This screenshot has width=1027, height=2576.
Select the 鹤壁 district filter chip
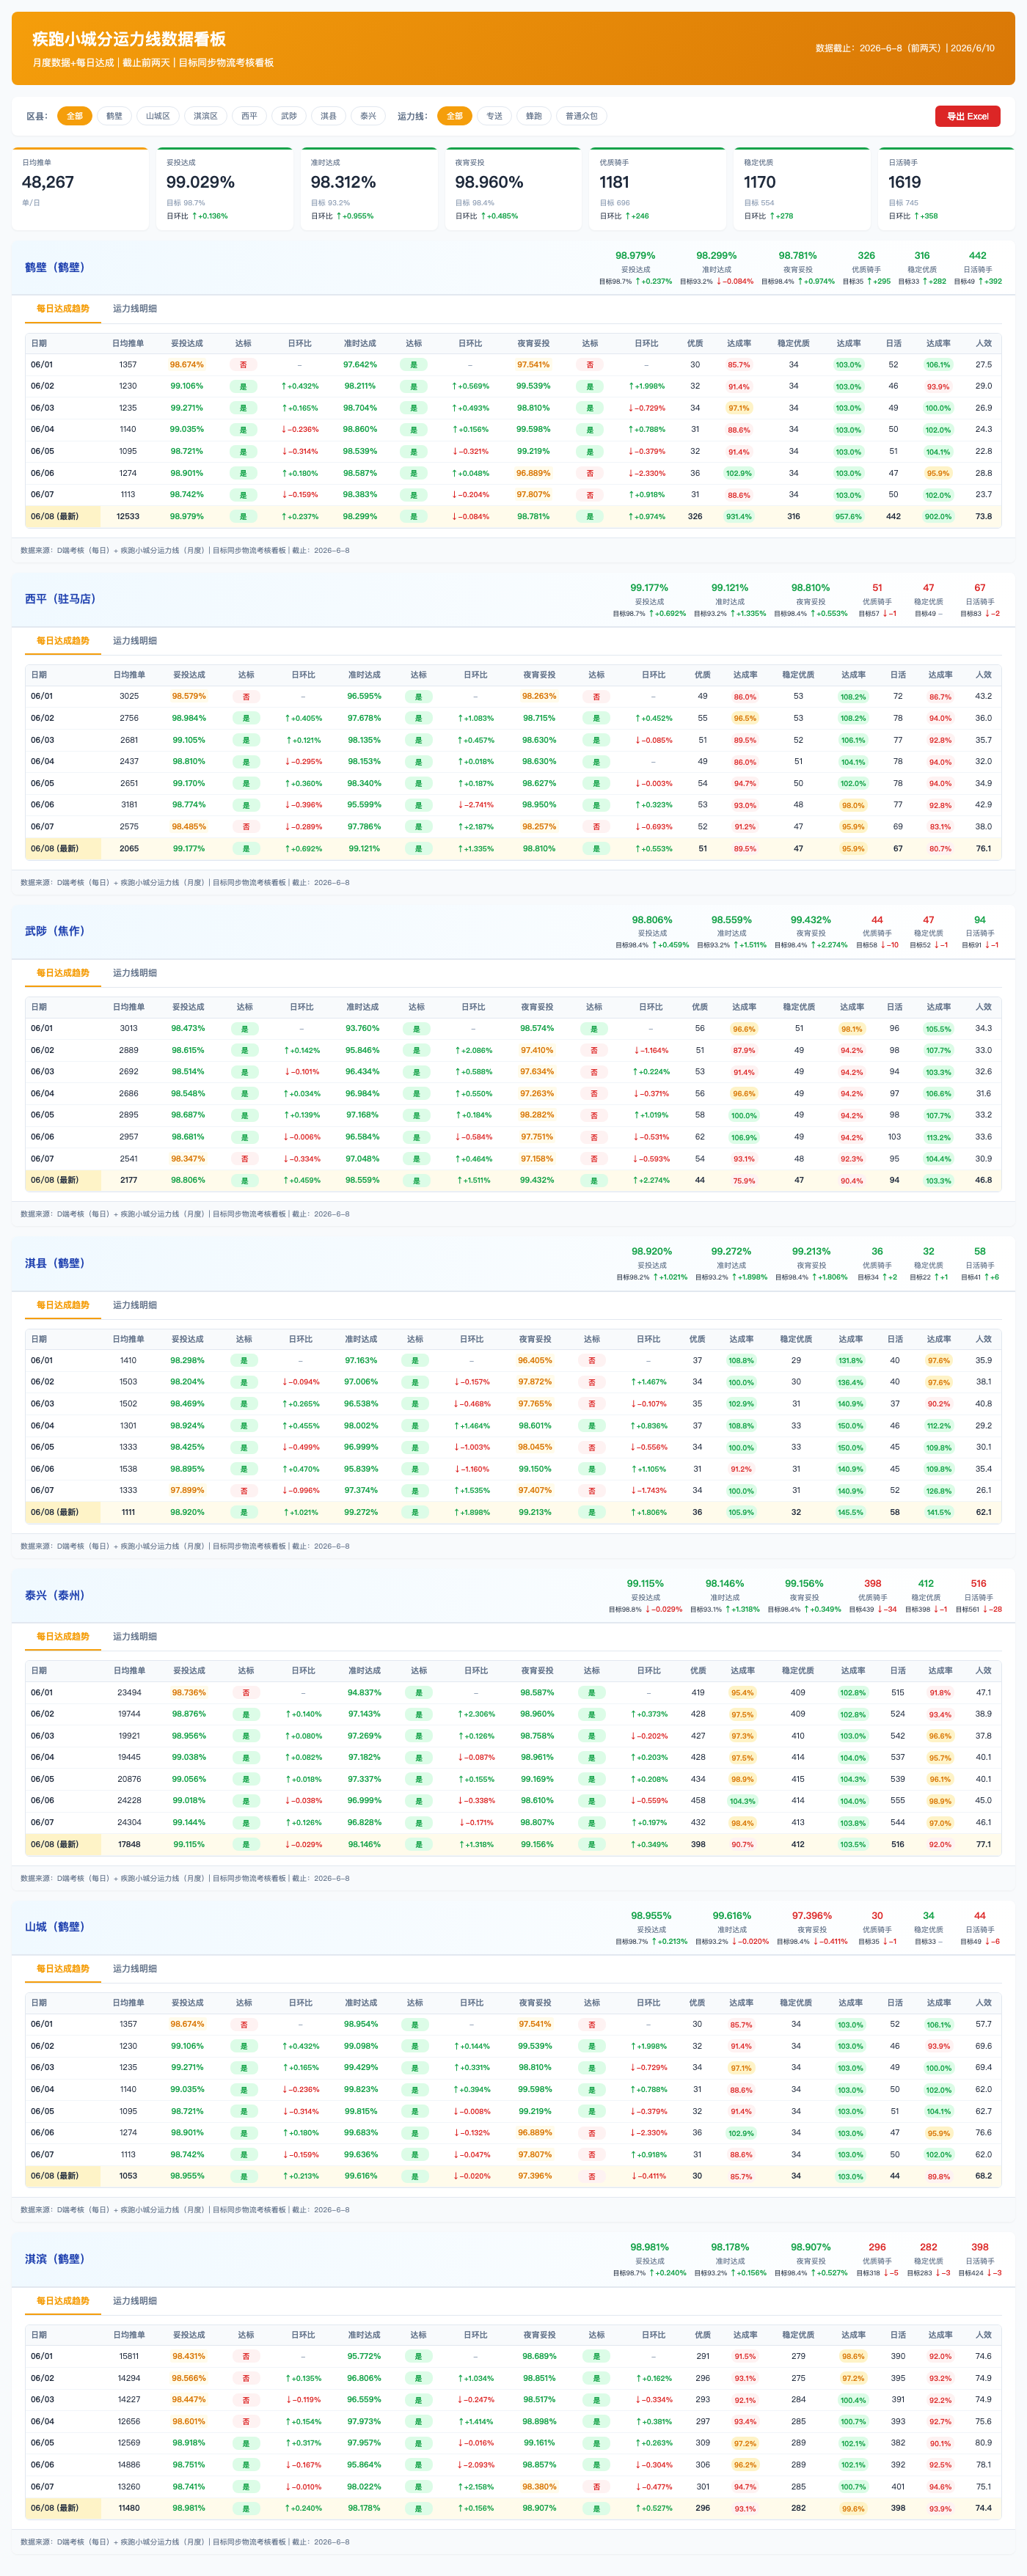coord(114,116)
